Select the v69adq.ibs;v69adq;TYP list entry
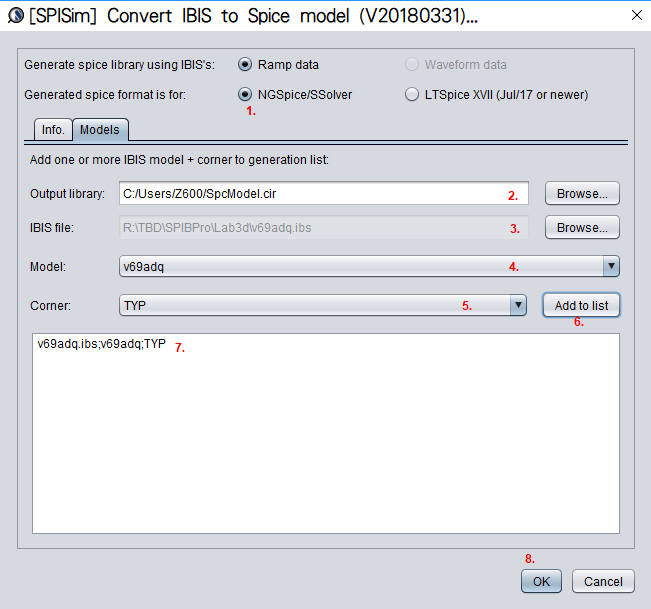Image resolution: width=651 pixels, height=609 pixels. point(102,344)
